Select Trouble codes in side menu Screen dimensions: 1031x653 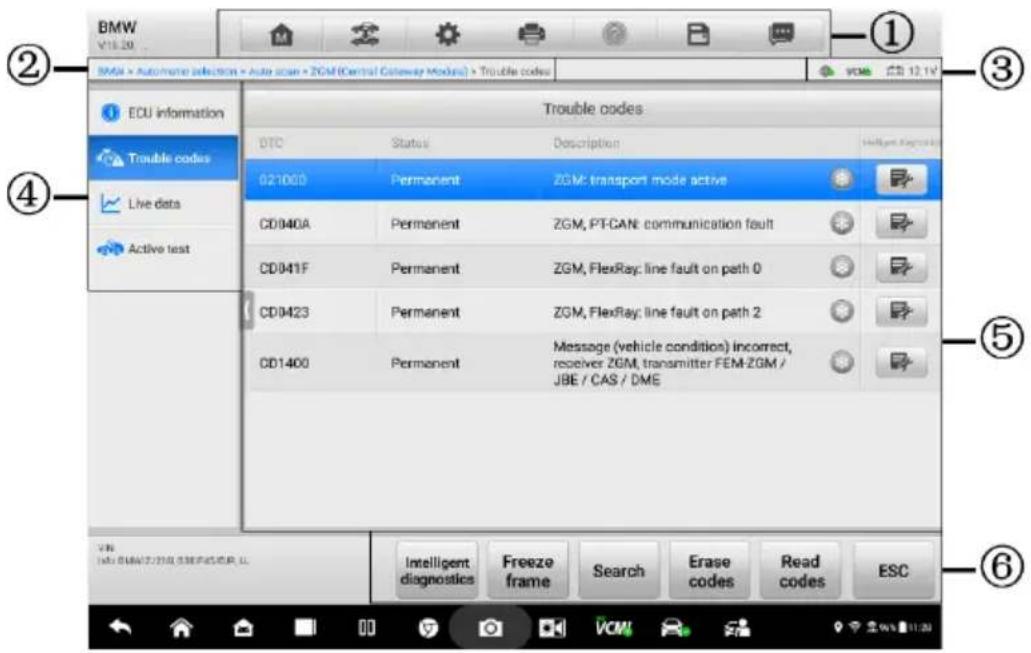[163, 158]
